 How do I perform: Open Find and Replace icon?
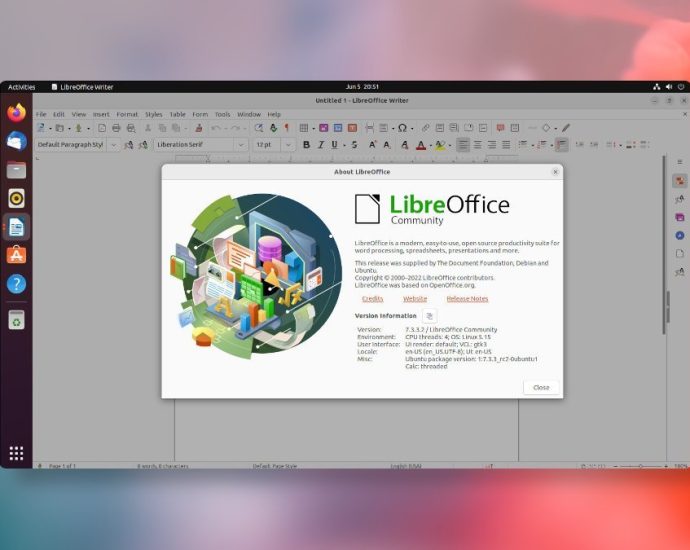pos(259,128)
